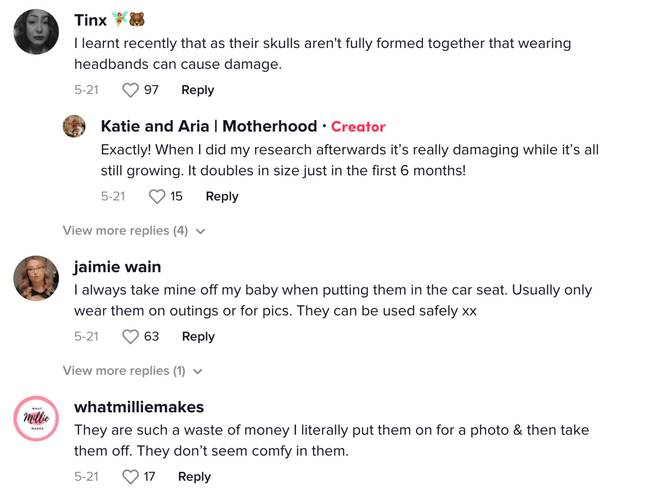Like Tinx's comment with the heart icon
The image size is (648, 494).
point(130,90)
